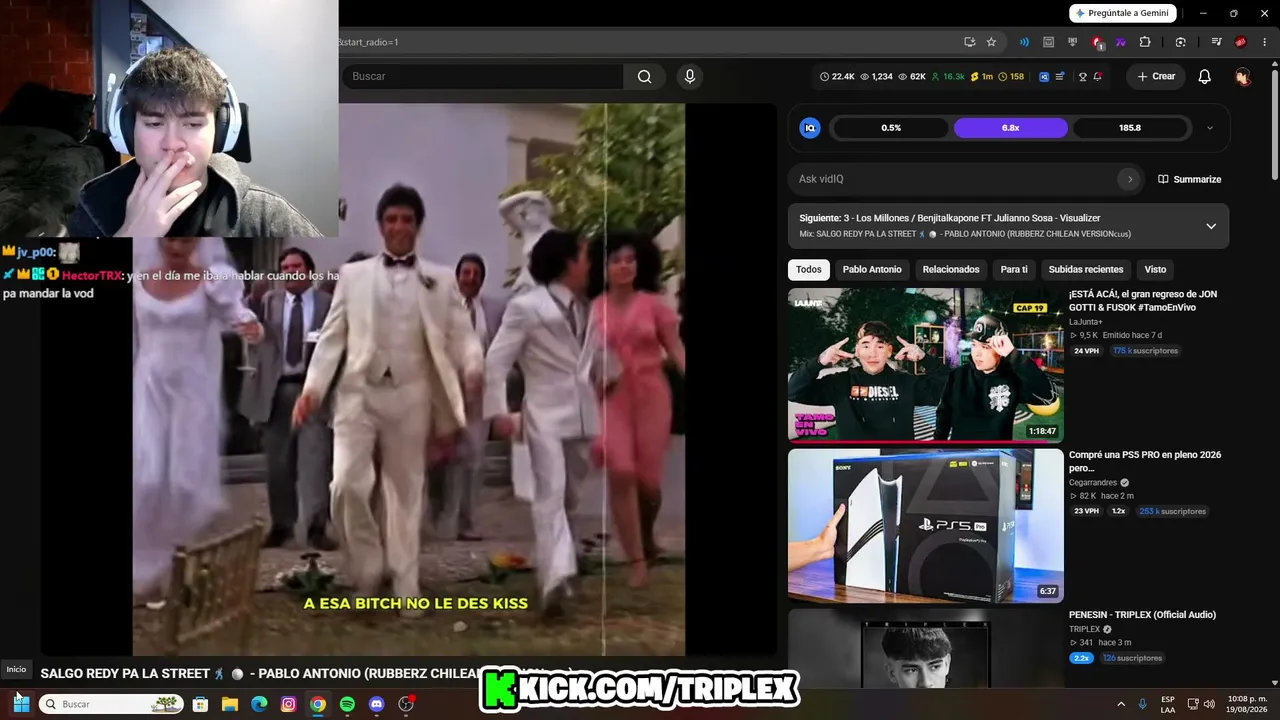Click the 0.5% vidIQ score pill

point(890,128)
